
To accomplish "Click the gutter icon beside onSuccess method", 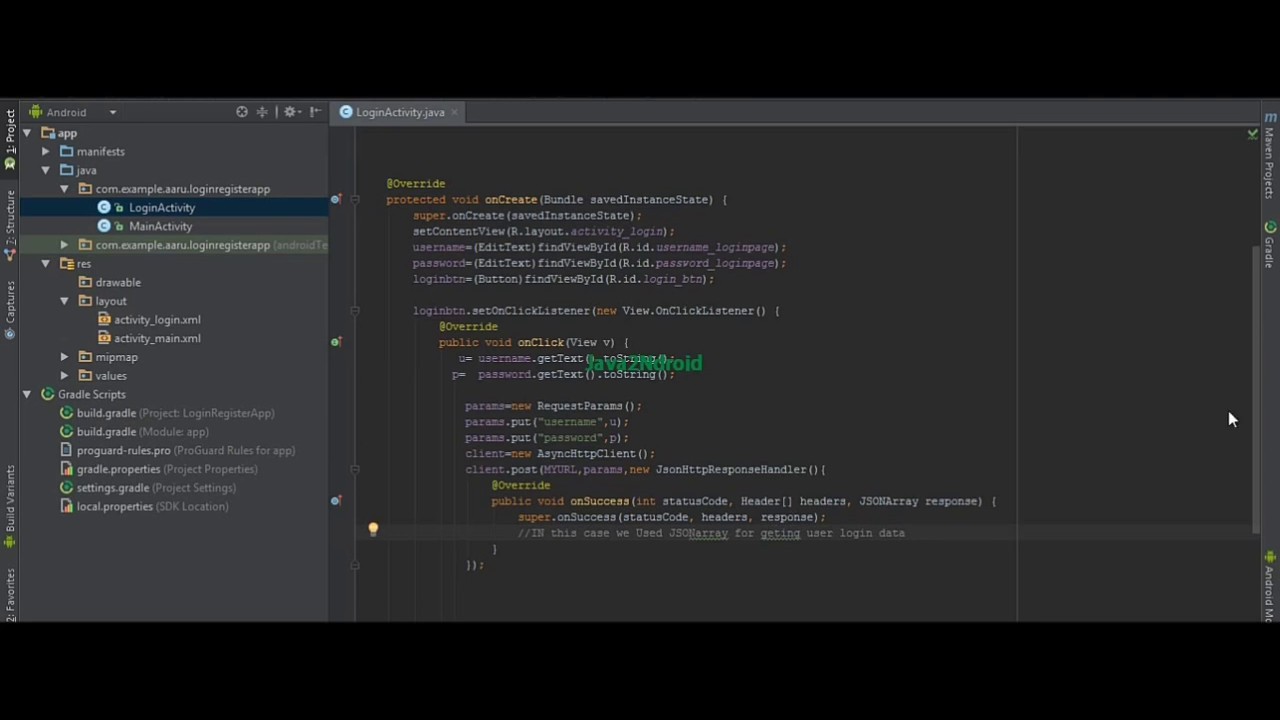I will pyautogui.click(x=336, y=501).
